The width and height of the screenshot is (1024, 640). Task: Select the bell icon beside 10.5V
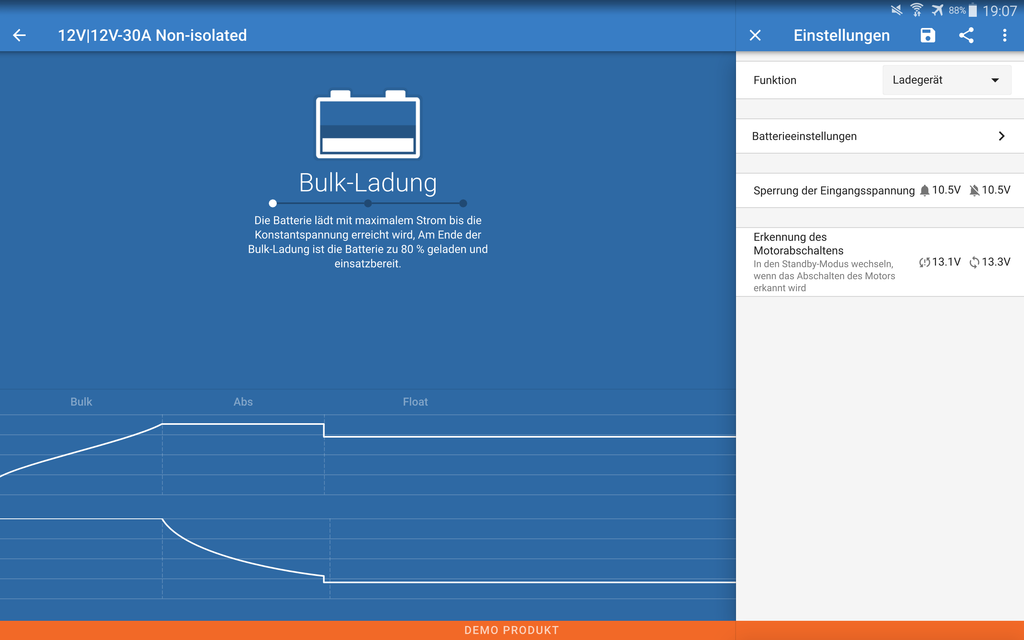click(x=924, y=191)
